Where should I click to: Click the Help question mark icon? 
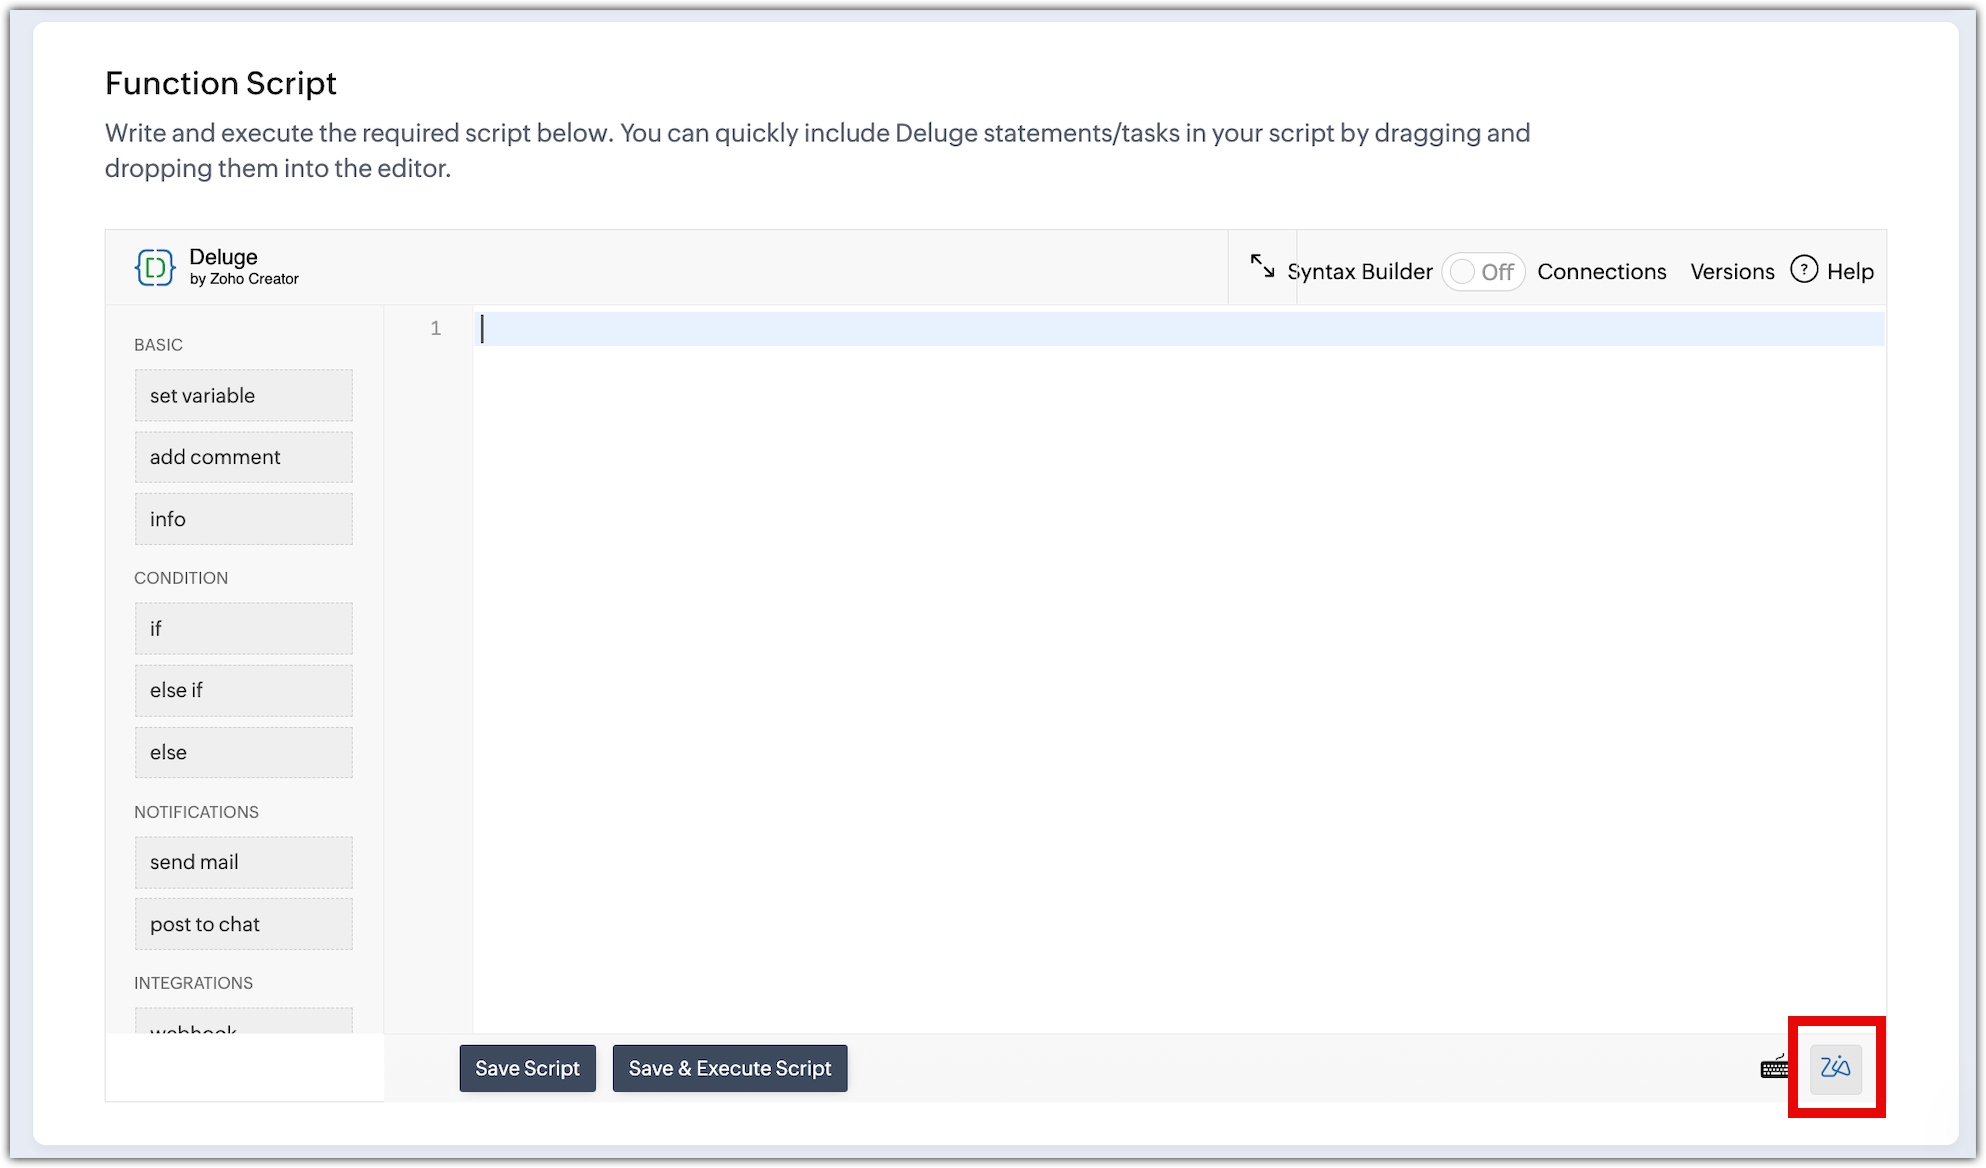coord(1804,270)
